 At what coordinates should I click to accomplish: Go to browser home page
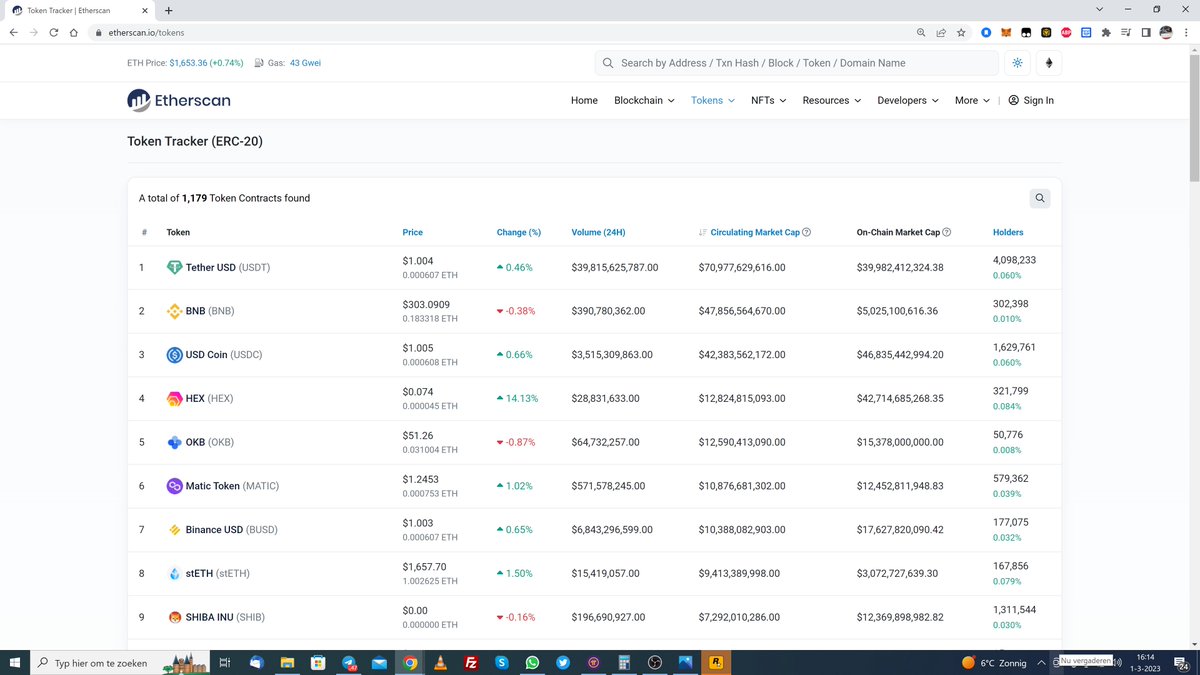pyautogui.click(x=74, y=32)
